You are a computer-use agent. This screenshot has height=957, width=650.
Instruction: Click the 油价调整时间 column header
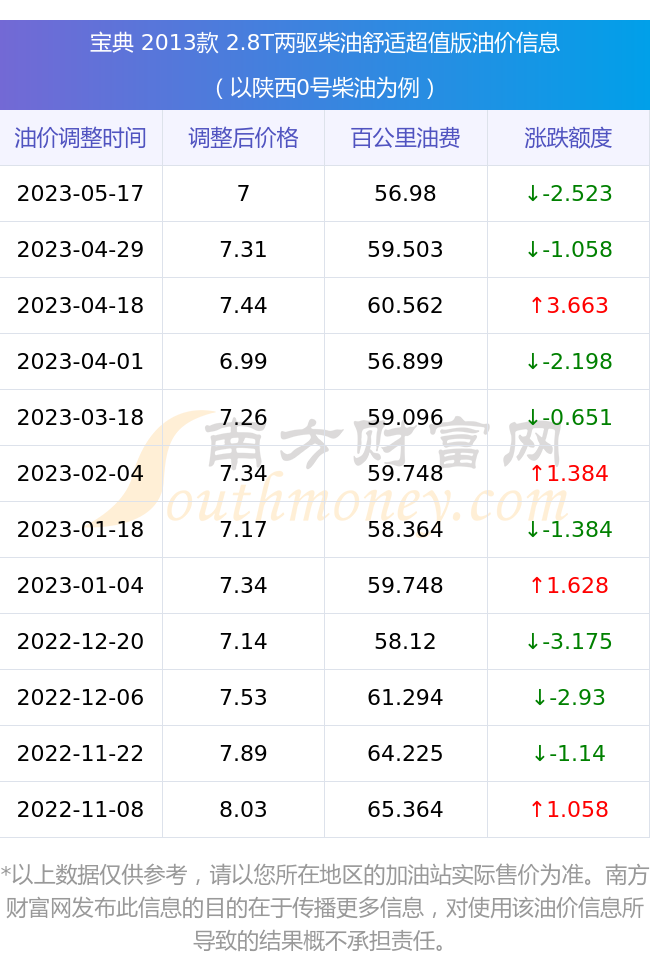[81, 138]
